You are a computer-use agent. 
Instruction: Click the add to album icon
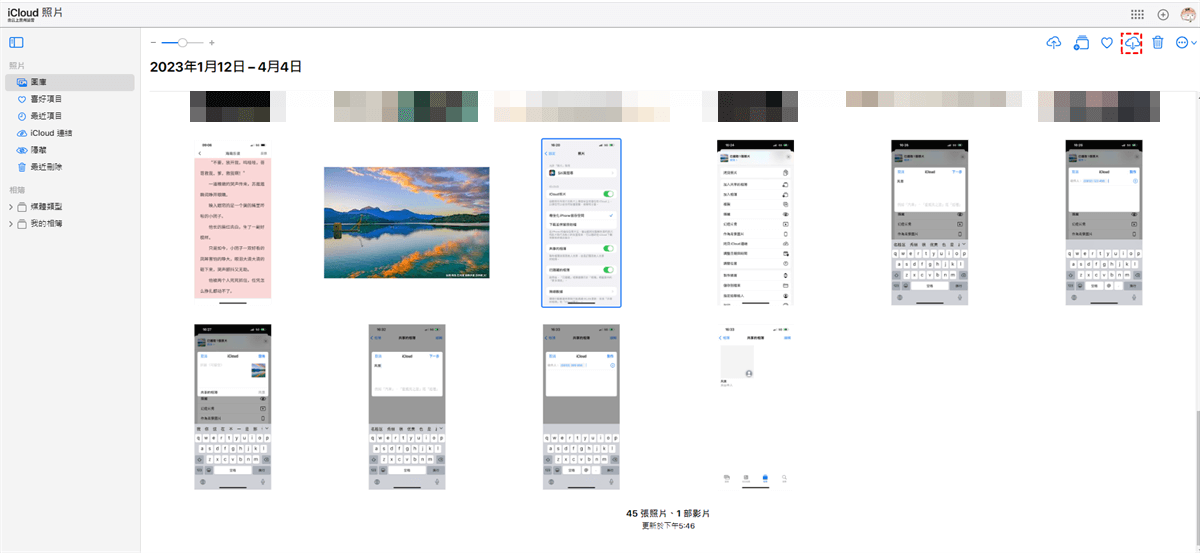[x=1081, y=43]
